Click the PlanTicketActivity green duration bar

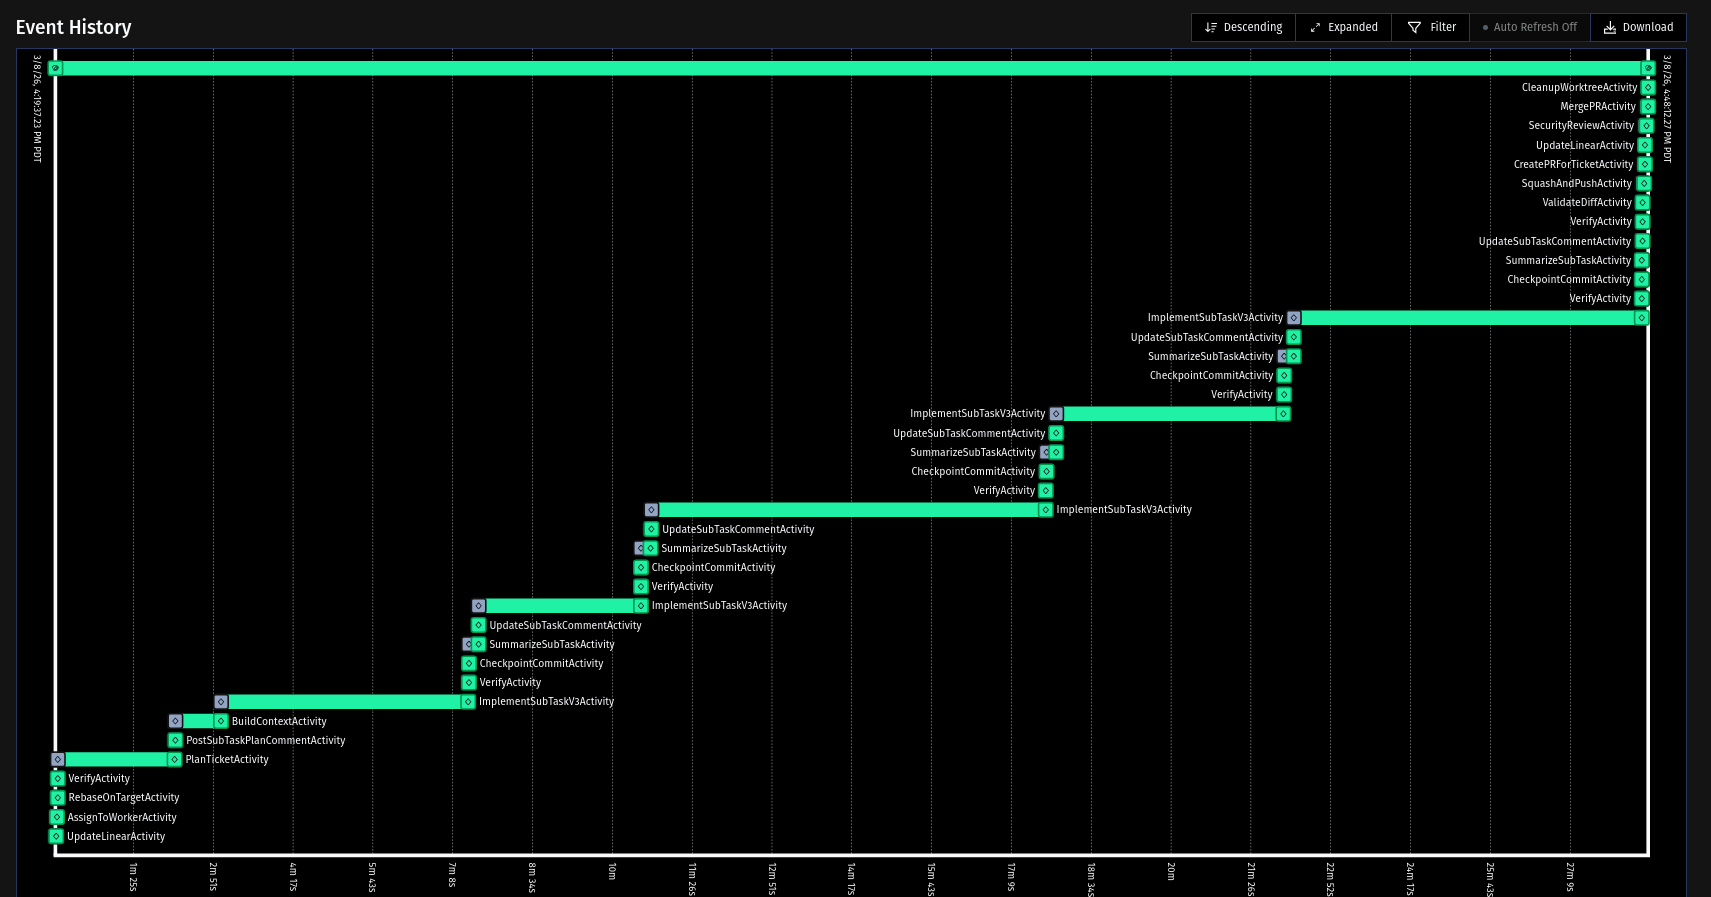[115, 760]
